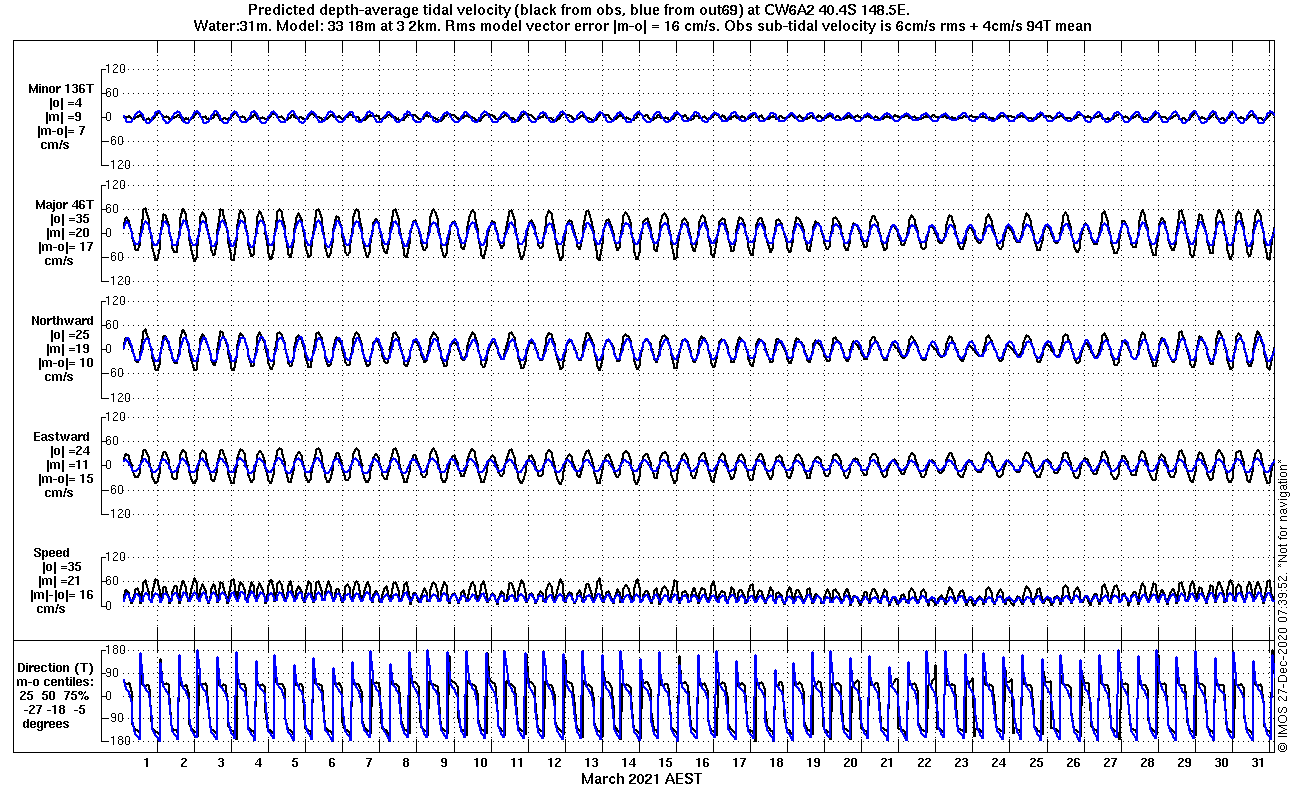Screen dimensions: 1300x800
Task: Click the '-60' y-tick in the Eastward panel
Action: coord(114,489)
